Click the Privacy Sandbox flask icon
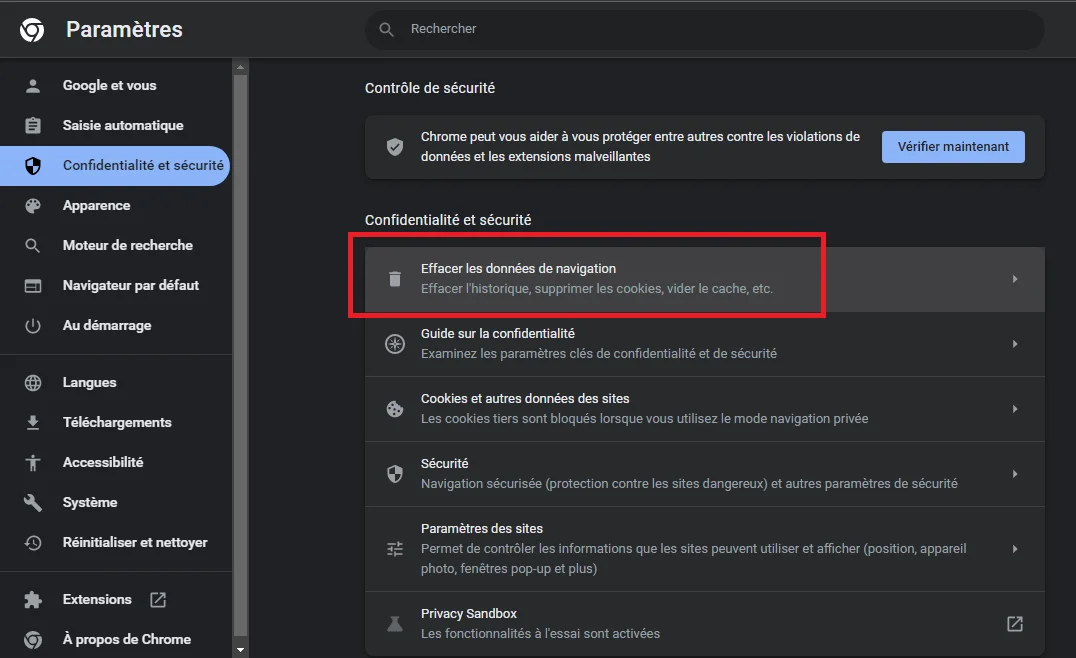Screen dimensions: 1076x658 pyautogui.click(x=395, y=624)
